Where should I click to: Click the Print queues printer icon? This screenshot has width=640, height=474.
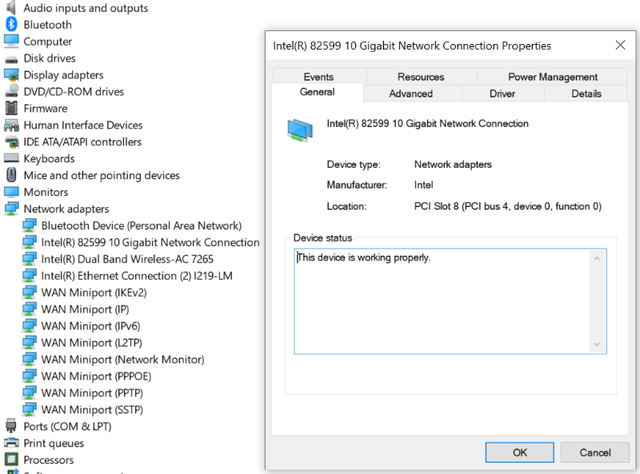point(11,443)
